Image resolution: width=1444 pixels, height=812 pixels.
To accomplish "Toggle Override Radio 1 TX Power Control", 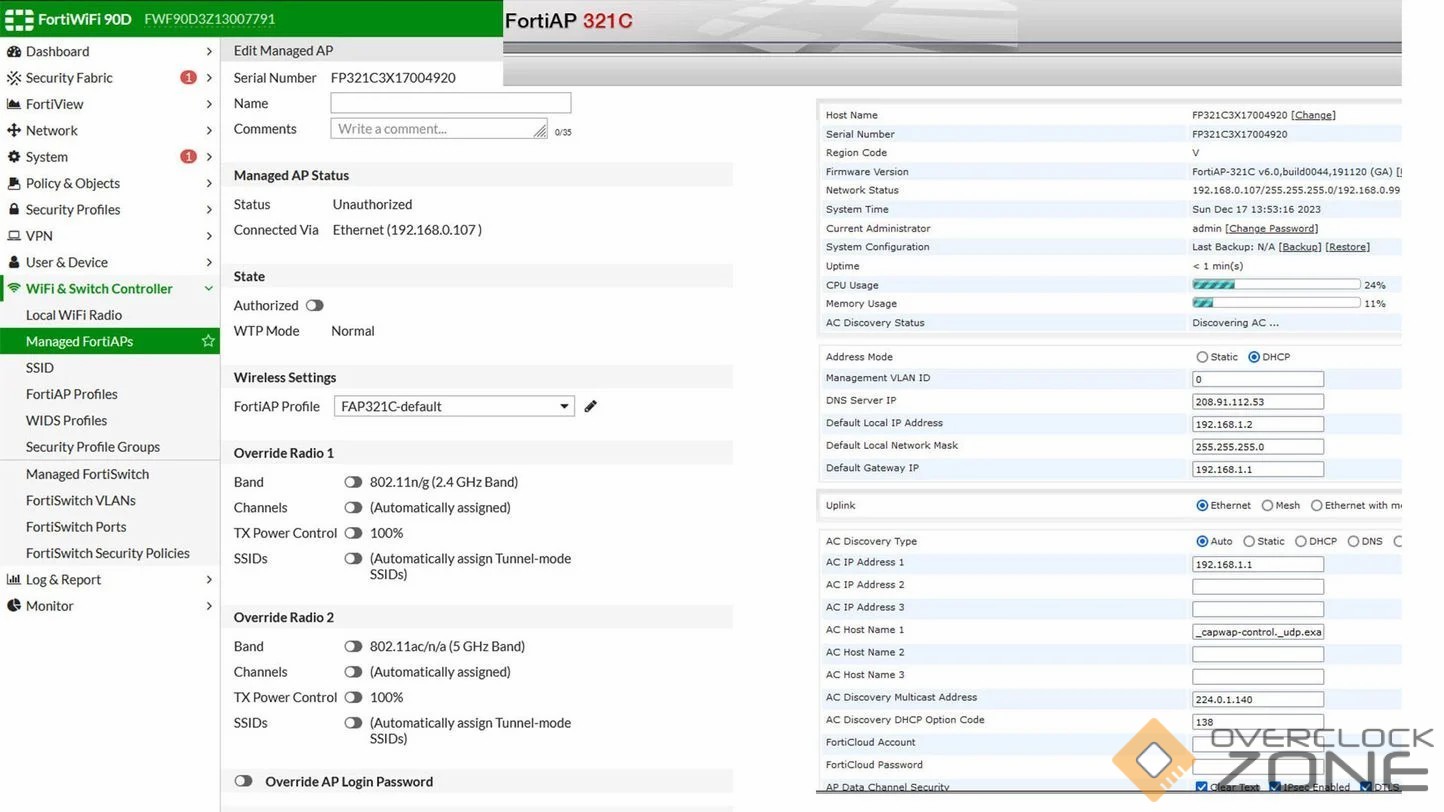I will tap(353, 533).
